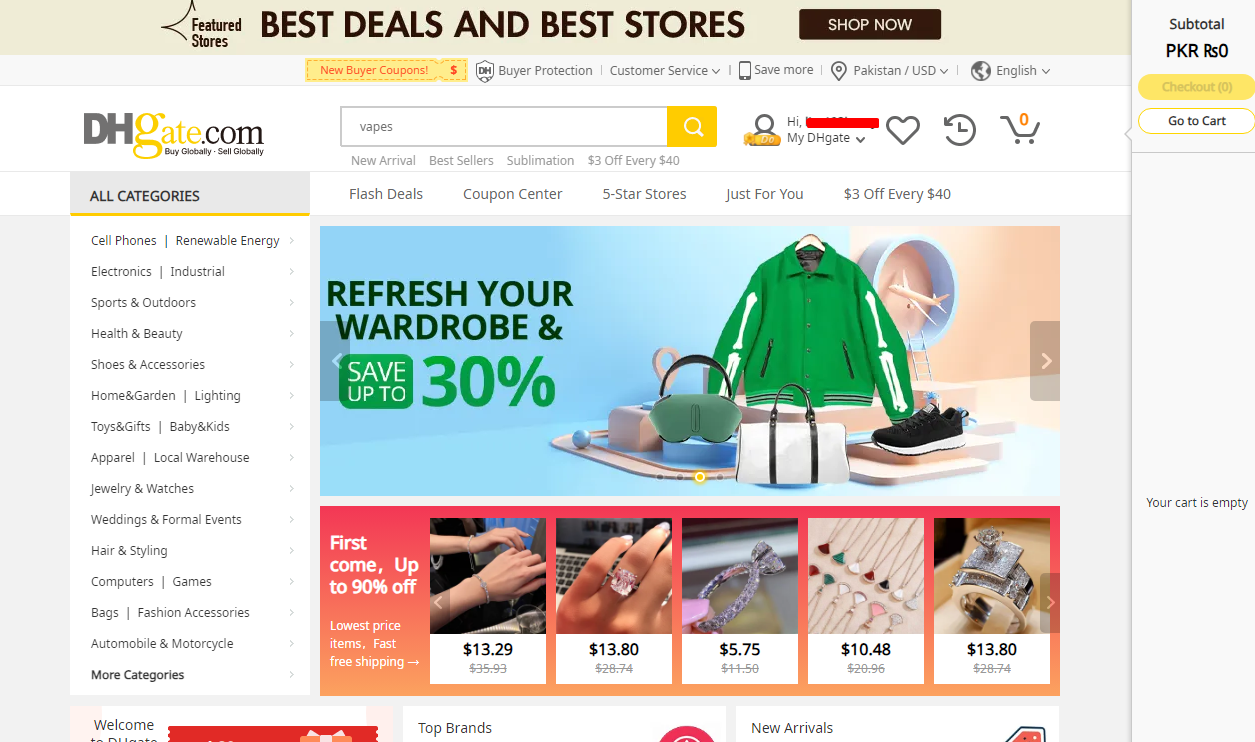Click the orange search magnifier button
Viewport: 1255px width, 742px height.
click(692, 126)
